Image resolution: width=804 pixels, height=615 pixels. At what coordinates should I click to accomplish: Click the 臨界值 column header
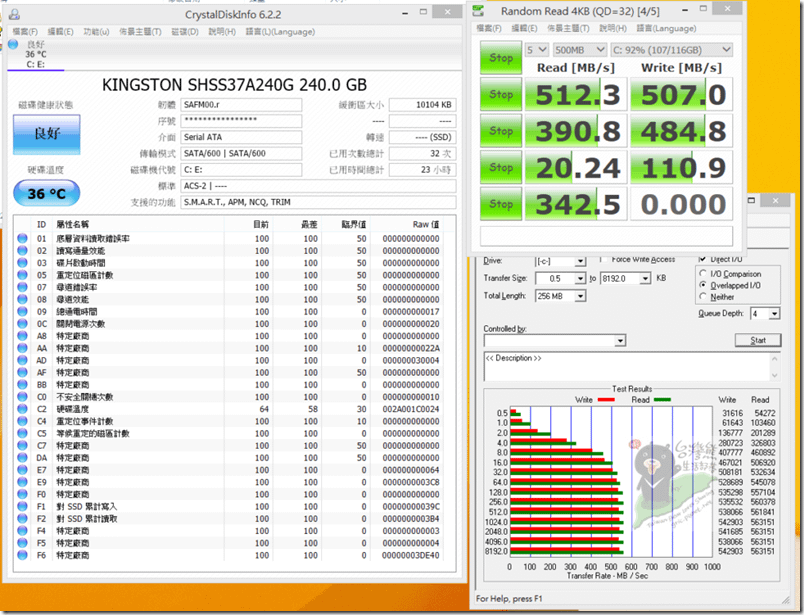pyautogui.click(x=354, y=224)
